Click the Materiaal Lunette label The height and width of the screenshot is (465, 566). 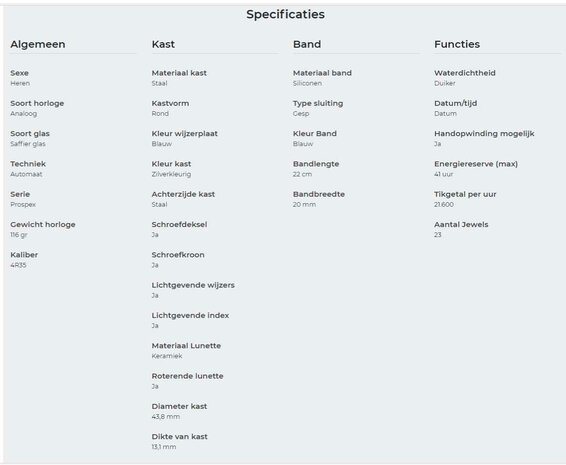[x=186, y=346]
